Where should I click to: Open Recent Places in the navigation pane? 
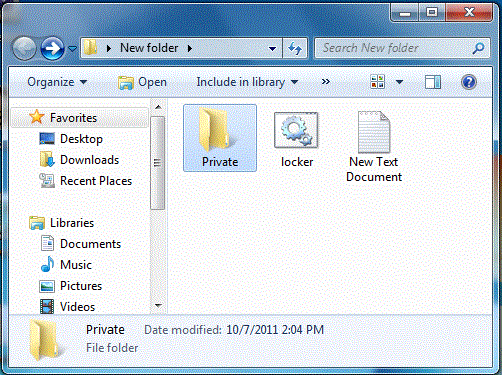coord(96,181)
